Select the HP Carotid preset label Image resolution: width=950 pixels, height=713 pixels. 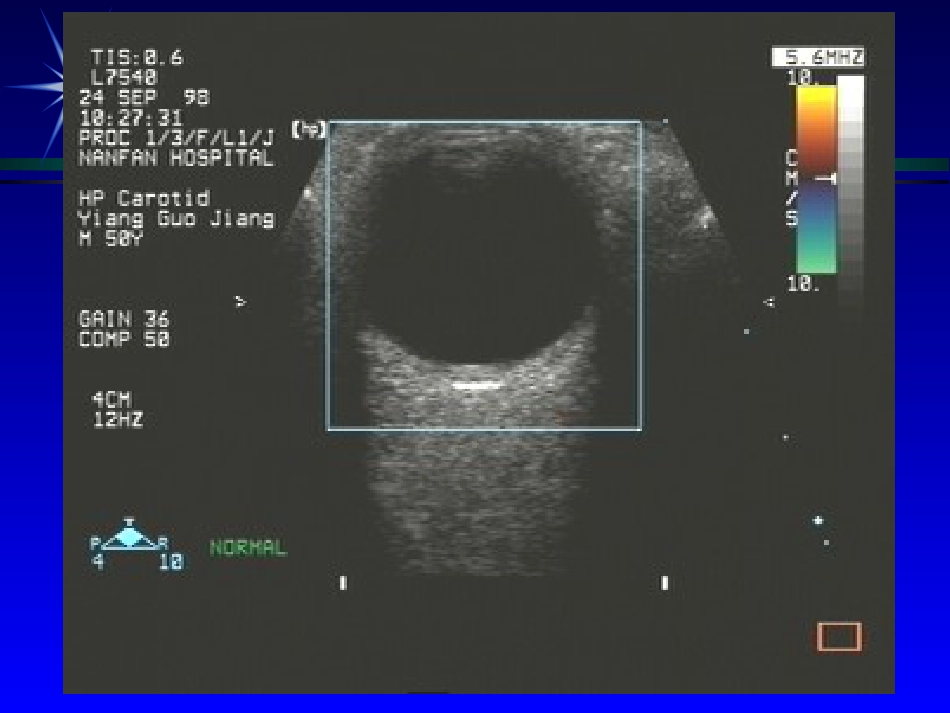point(144,198)
